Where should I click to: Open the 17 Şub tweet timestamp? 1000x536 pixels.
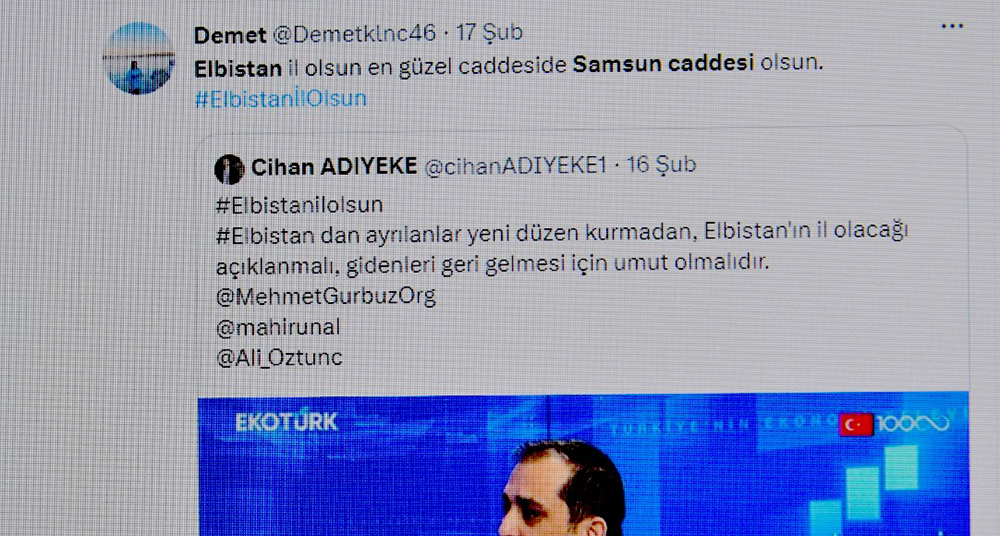point(489,33)
